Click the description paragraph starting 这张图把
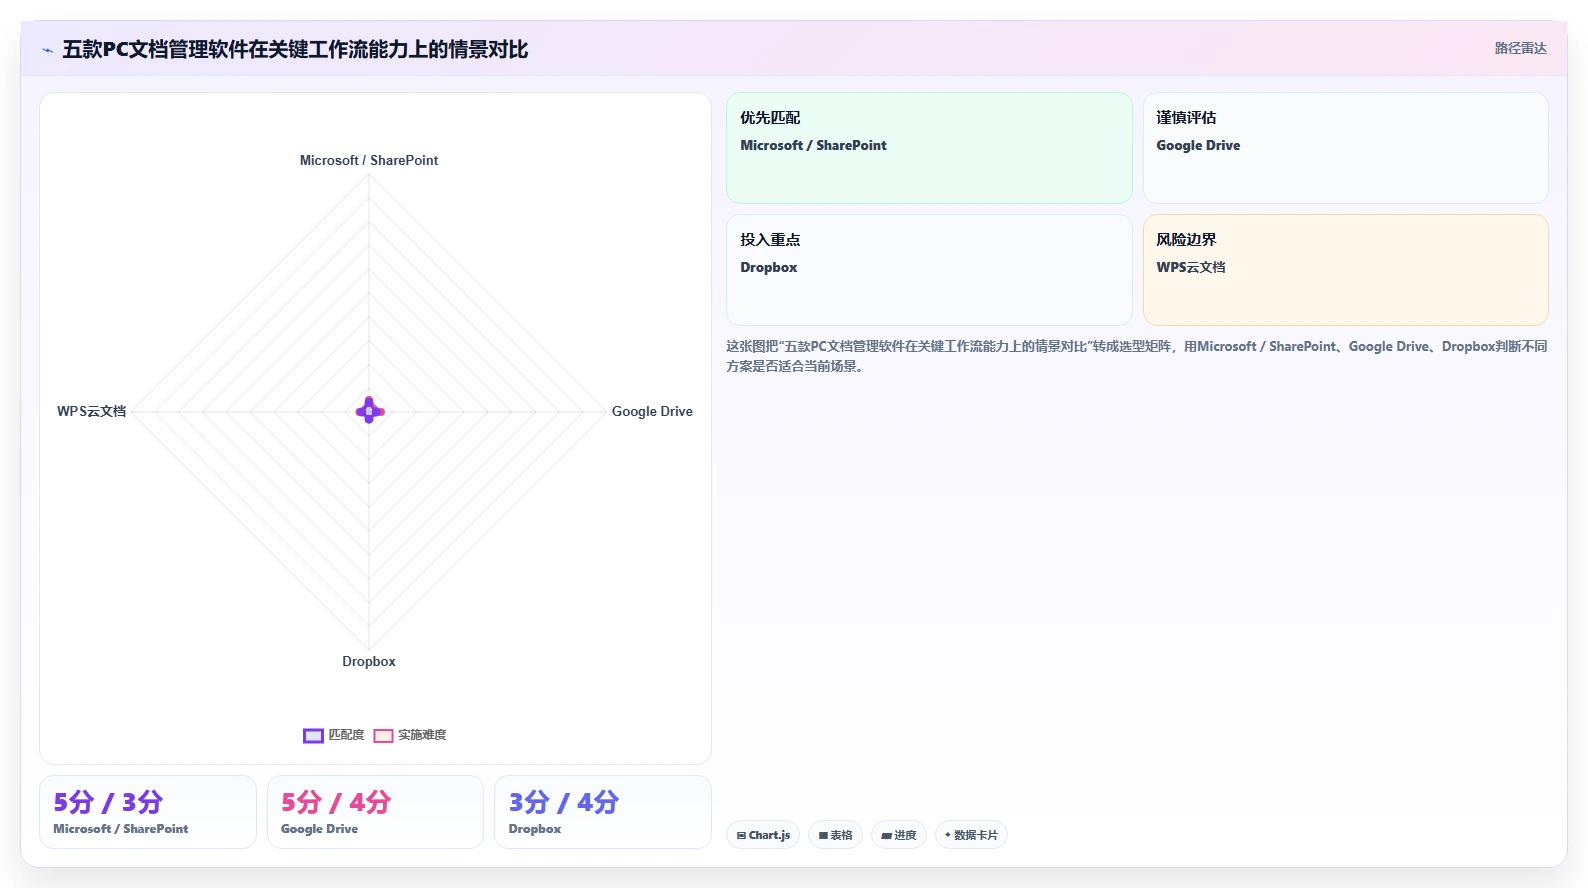The height and width of the screenshot is (888, 1588). tap(1137, 356)
